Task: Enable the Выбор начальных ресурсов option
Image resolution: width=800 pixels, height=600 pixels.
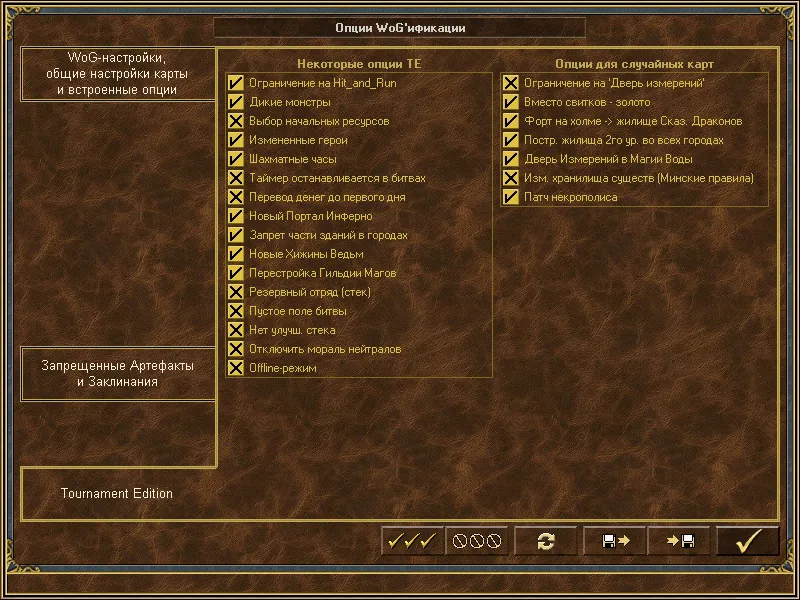Action: pos(236,121)
